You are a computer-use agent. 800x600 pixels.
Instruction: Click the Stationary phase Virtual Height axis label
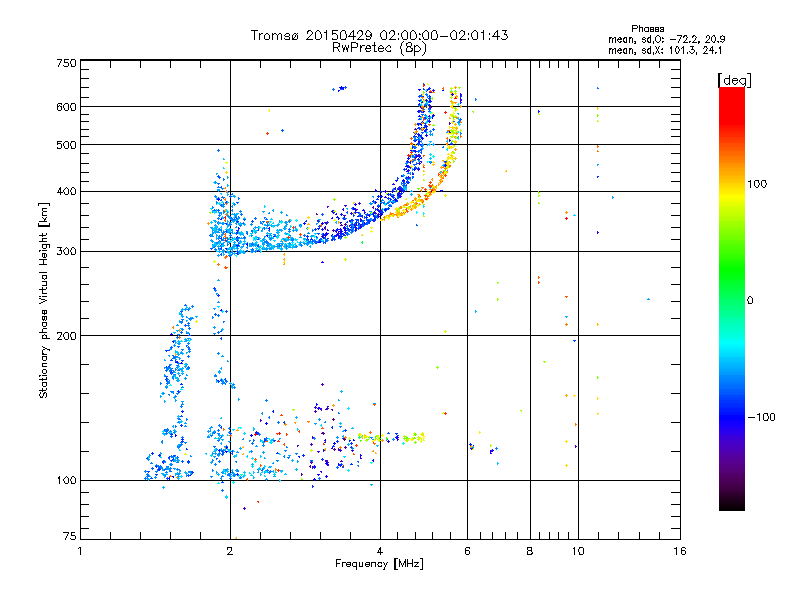pyautogui.click(x=44, y=301)
